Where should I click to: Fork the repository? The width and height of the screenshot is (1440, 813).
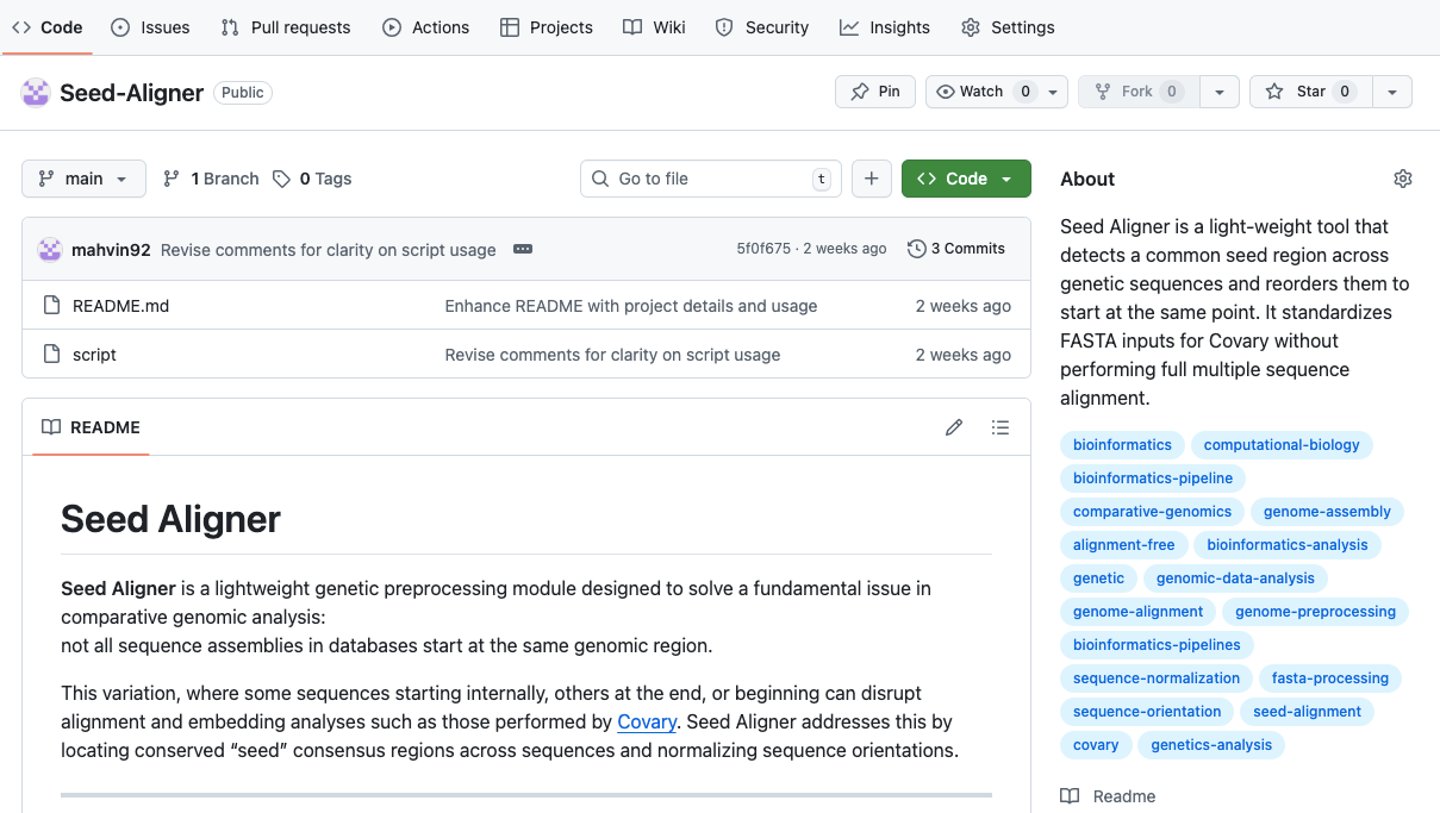(1139, 91)
